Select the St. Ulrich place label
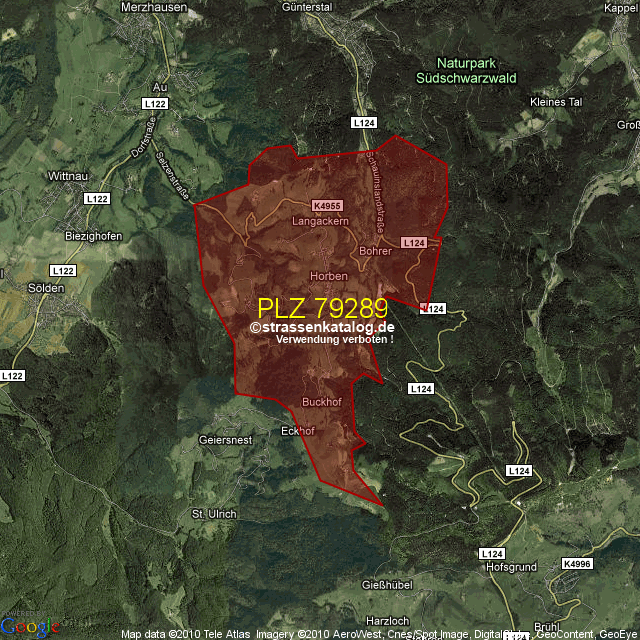The image size is (640, 640). tap(214, 514)
